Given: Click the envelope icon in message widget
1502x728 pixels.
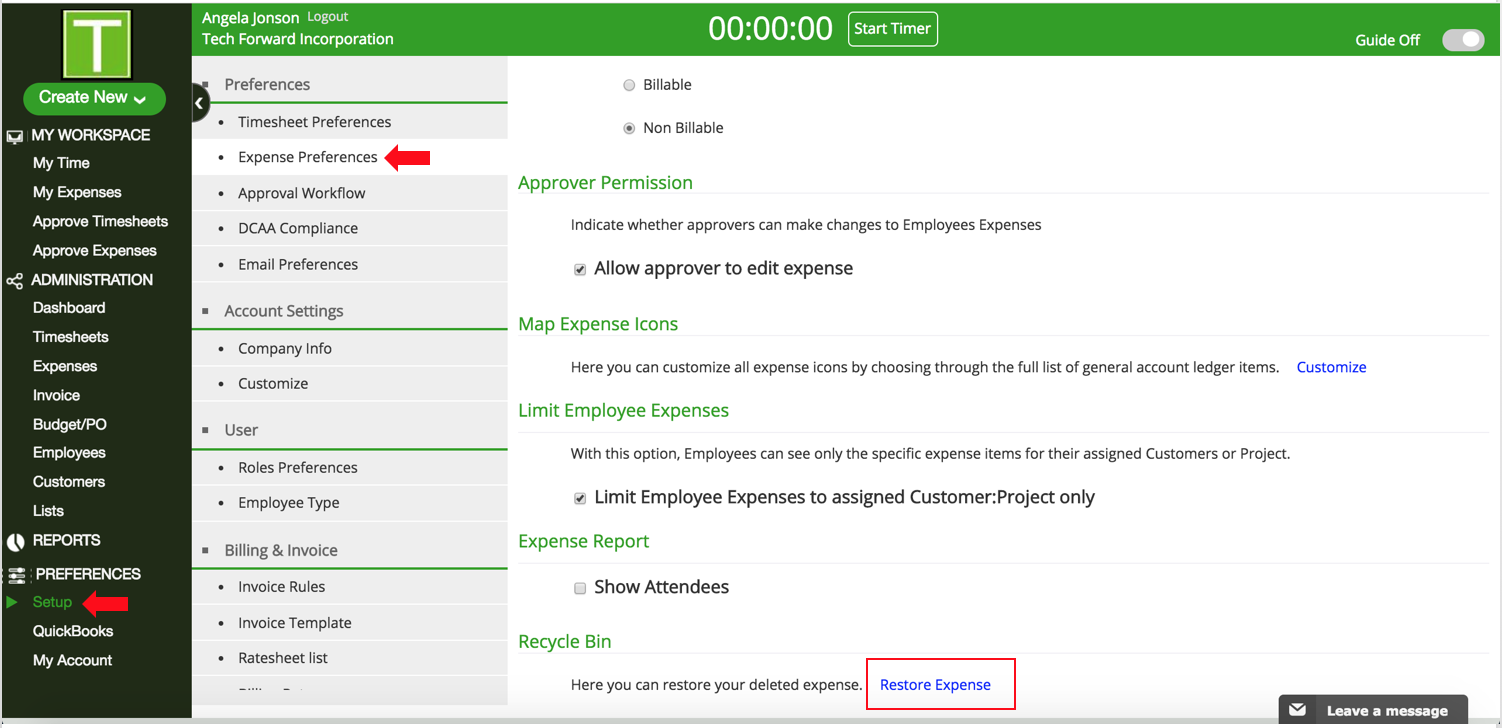Looking at the screenshot, I should 1297,710.
